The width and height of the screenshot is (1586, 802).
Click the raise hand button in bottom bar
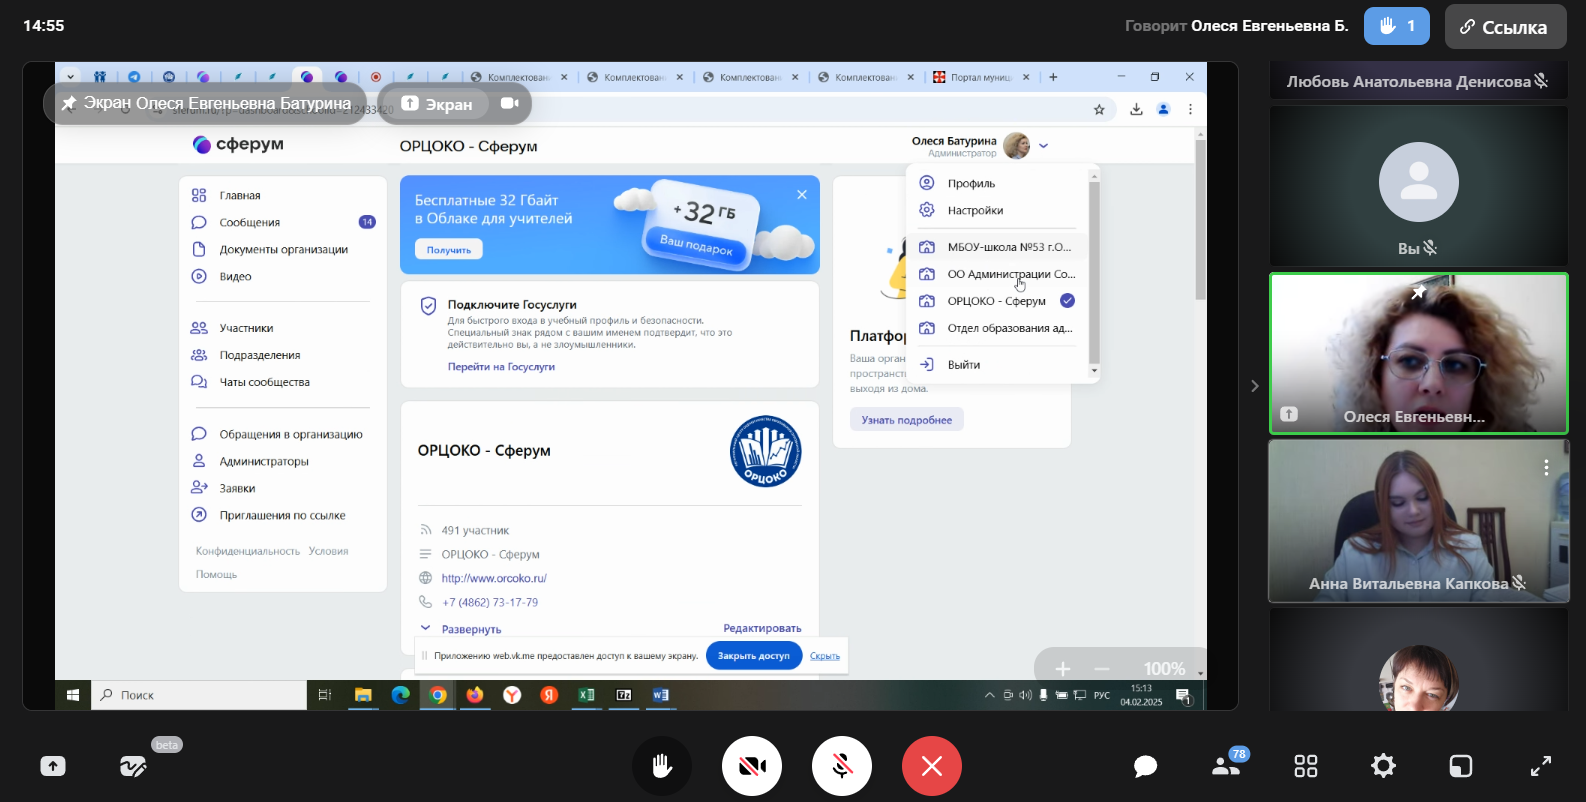[661, 766]
